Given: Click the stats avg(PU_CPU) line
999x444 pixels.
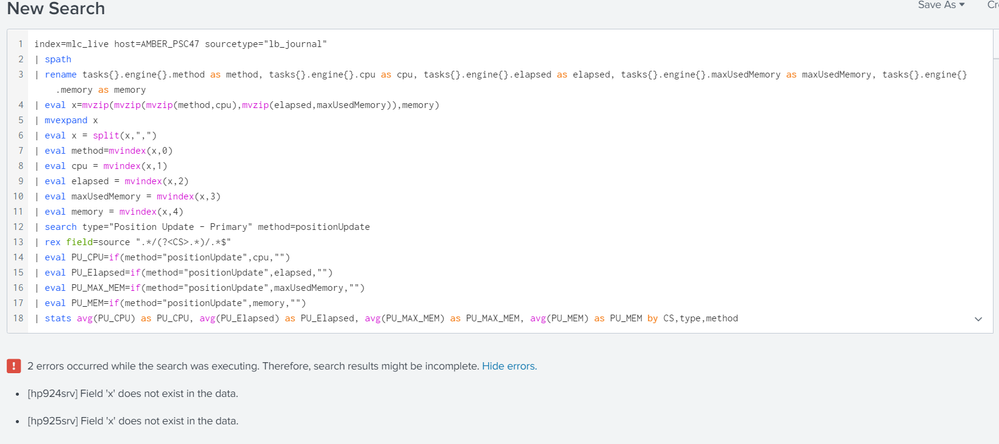Looking at the screenshot, I should pyautogui.click(x=386, y=319).
